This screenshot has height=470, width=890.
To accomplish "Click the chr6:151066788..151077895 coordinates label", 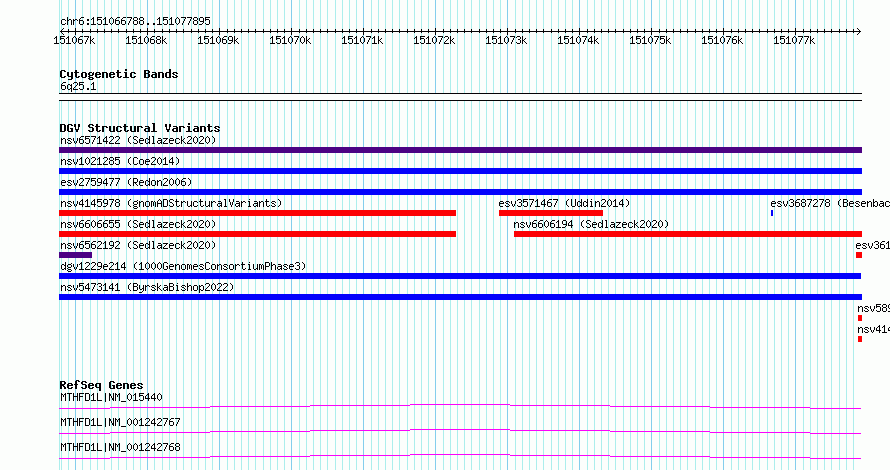I will [x=135, y=21].
